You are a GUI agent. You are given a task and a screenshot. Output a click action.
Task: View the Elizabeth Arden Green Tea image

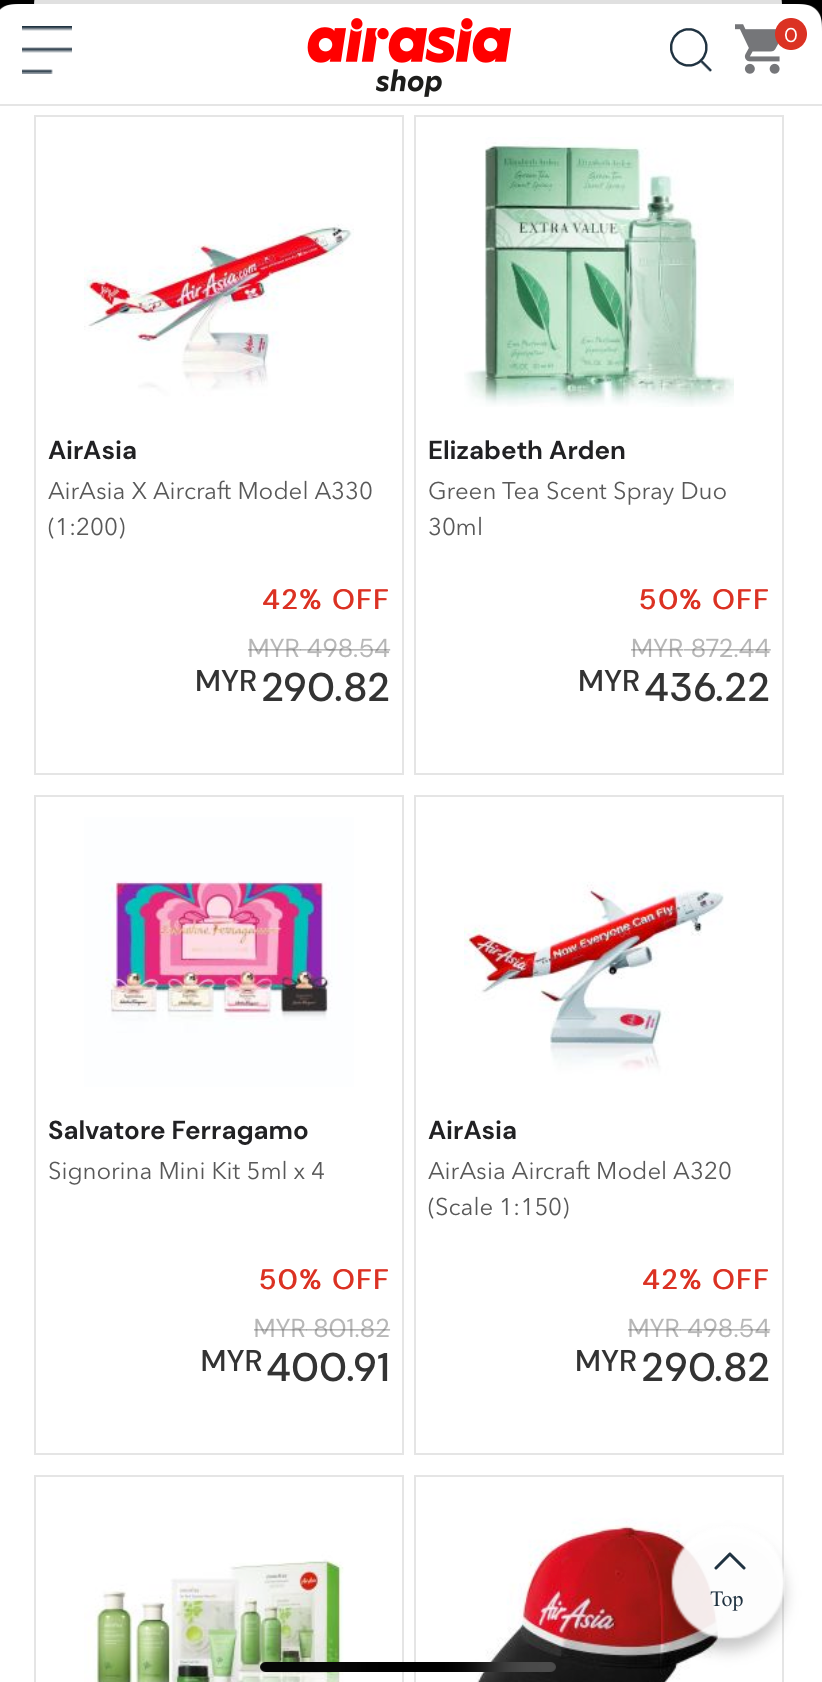click(x=599, y=272)
